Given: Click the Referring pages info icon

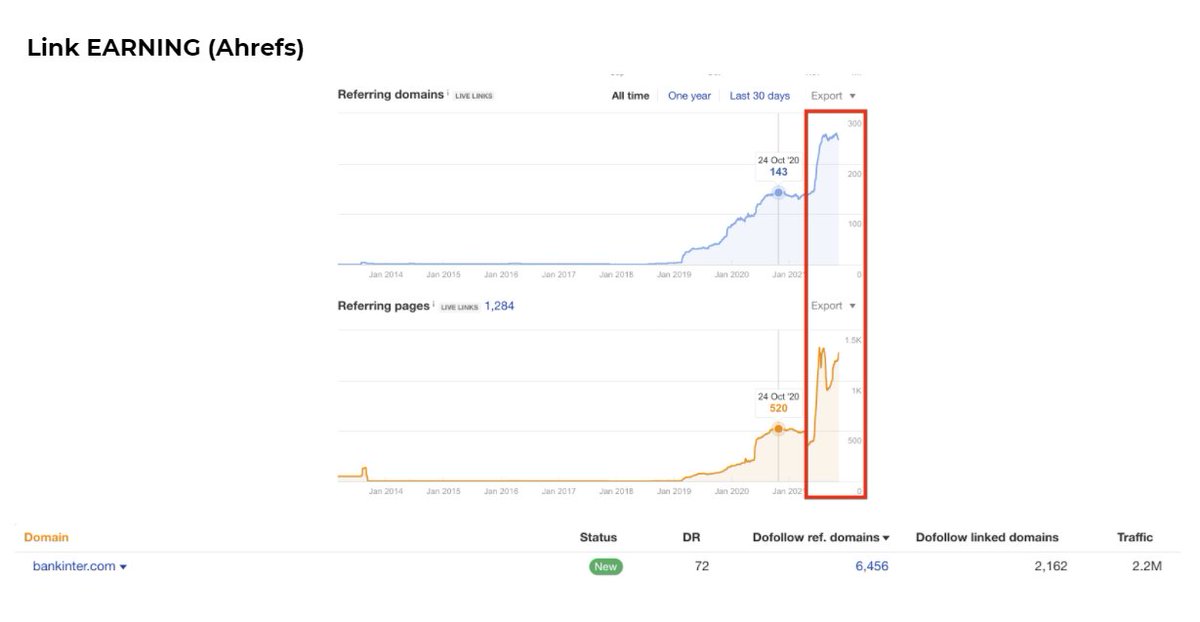Looking at the screenshot, I should tap(432, 303).
